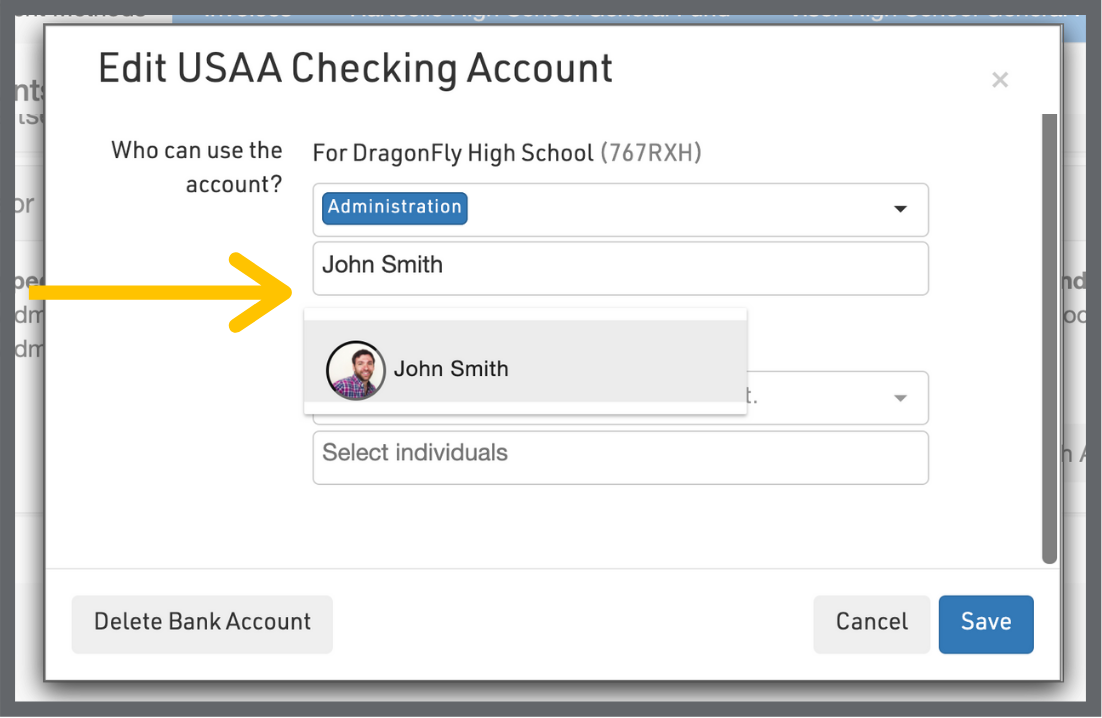Click the blue Administration tag
The image size is (1102, 718).
394,208
